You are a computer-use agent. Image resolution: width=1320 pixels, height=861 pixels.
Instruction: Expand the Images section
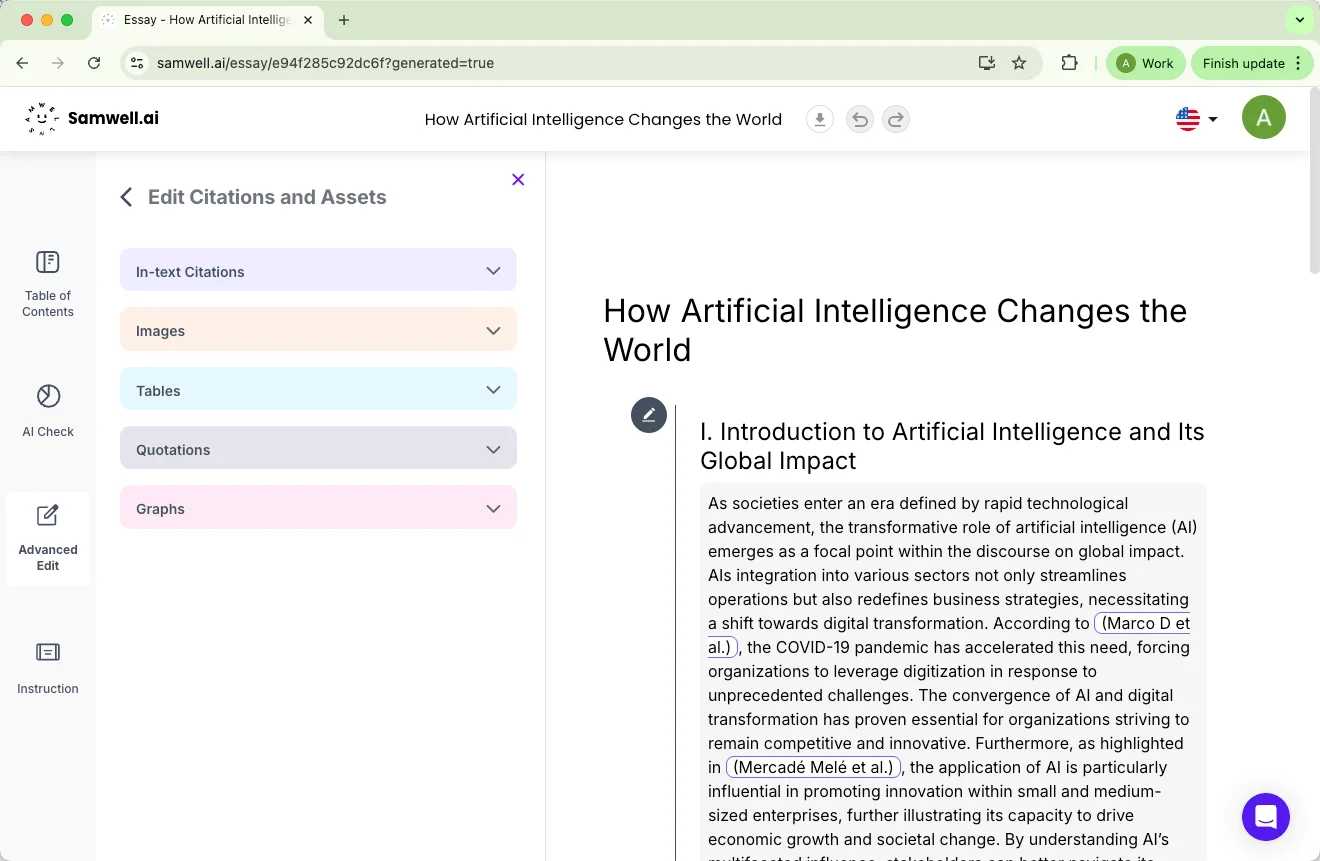(318, 330)
